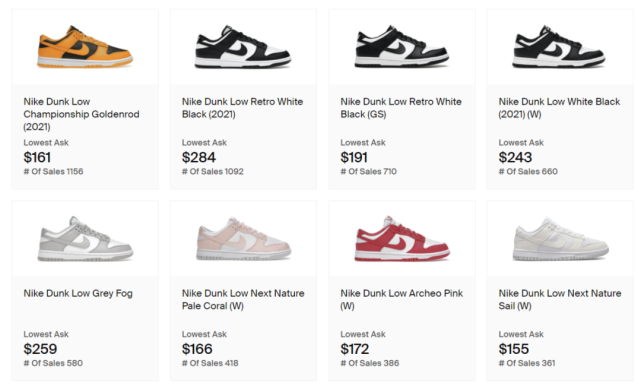Click the Next Nature Sail sneaker image
The width and height of the screenshot is (641, 386).
(560, 239)
